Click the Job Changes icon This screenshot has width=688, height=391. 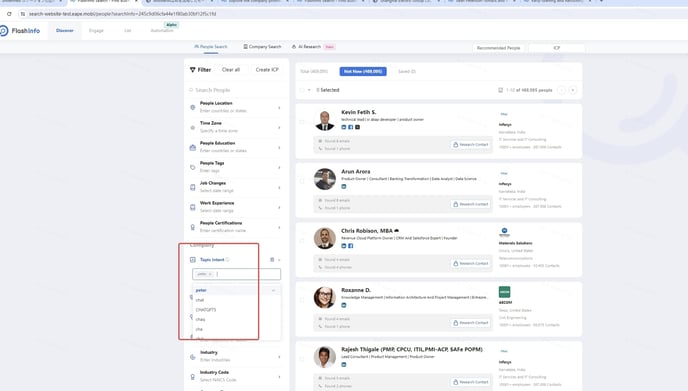pos(192,187)
